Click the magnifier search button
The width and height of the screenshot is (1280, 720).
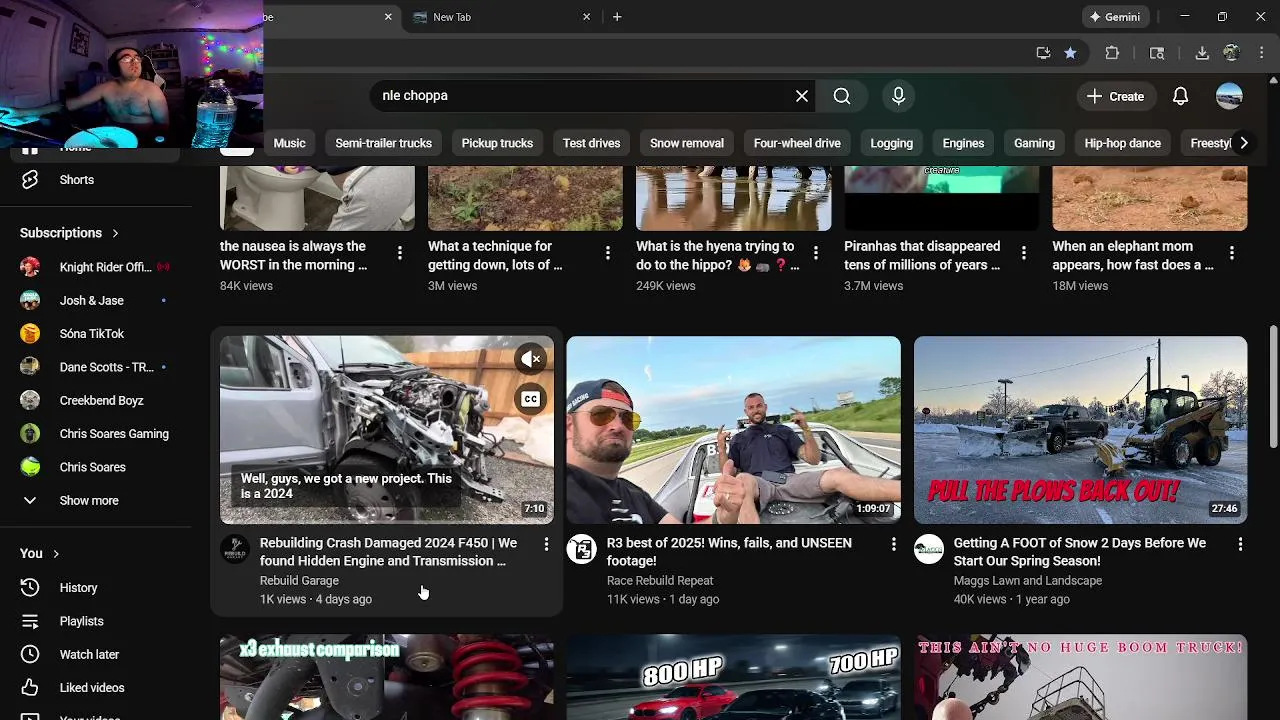[842, 96]
